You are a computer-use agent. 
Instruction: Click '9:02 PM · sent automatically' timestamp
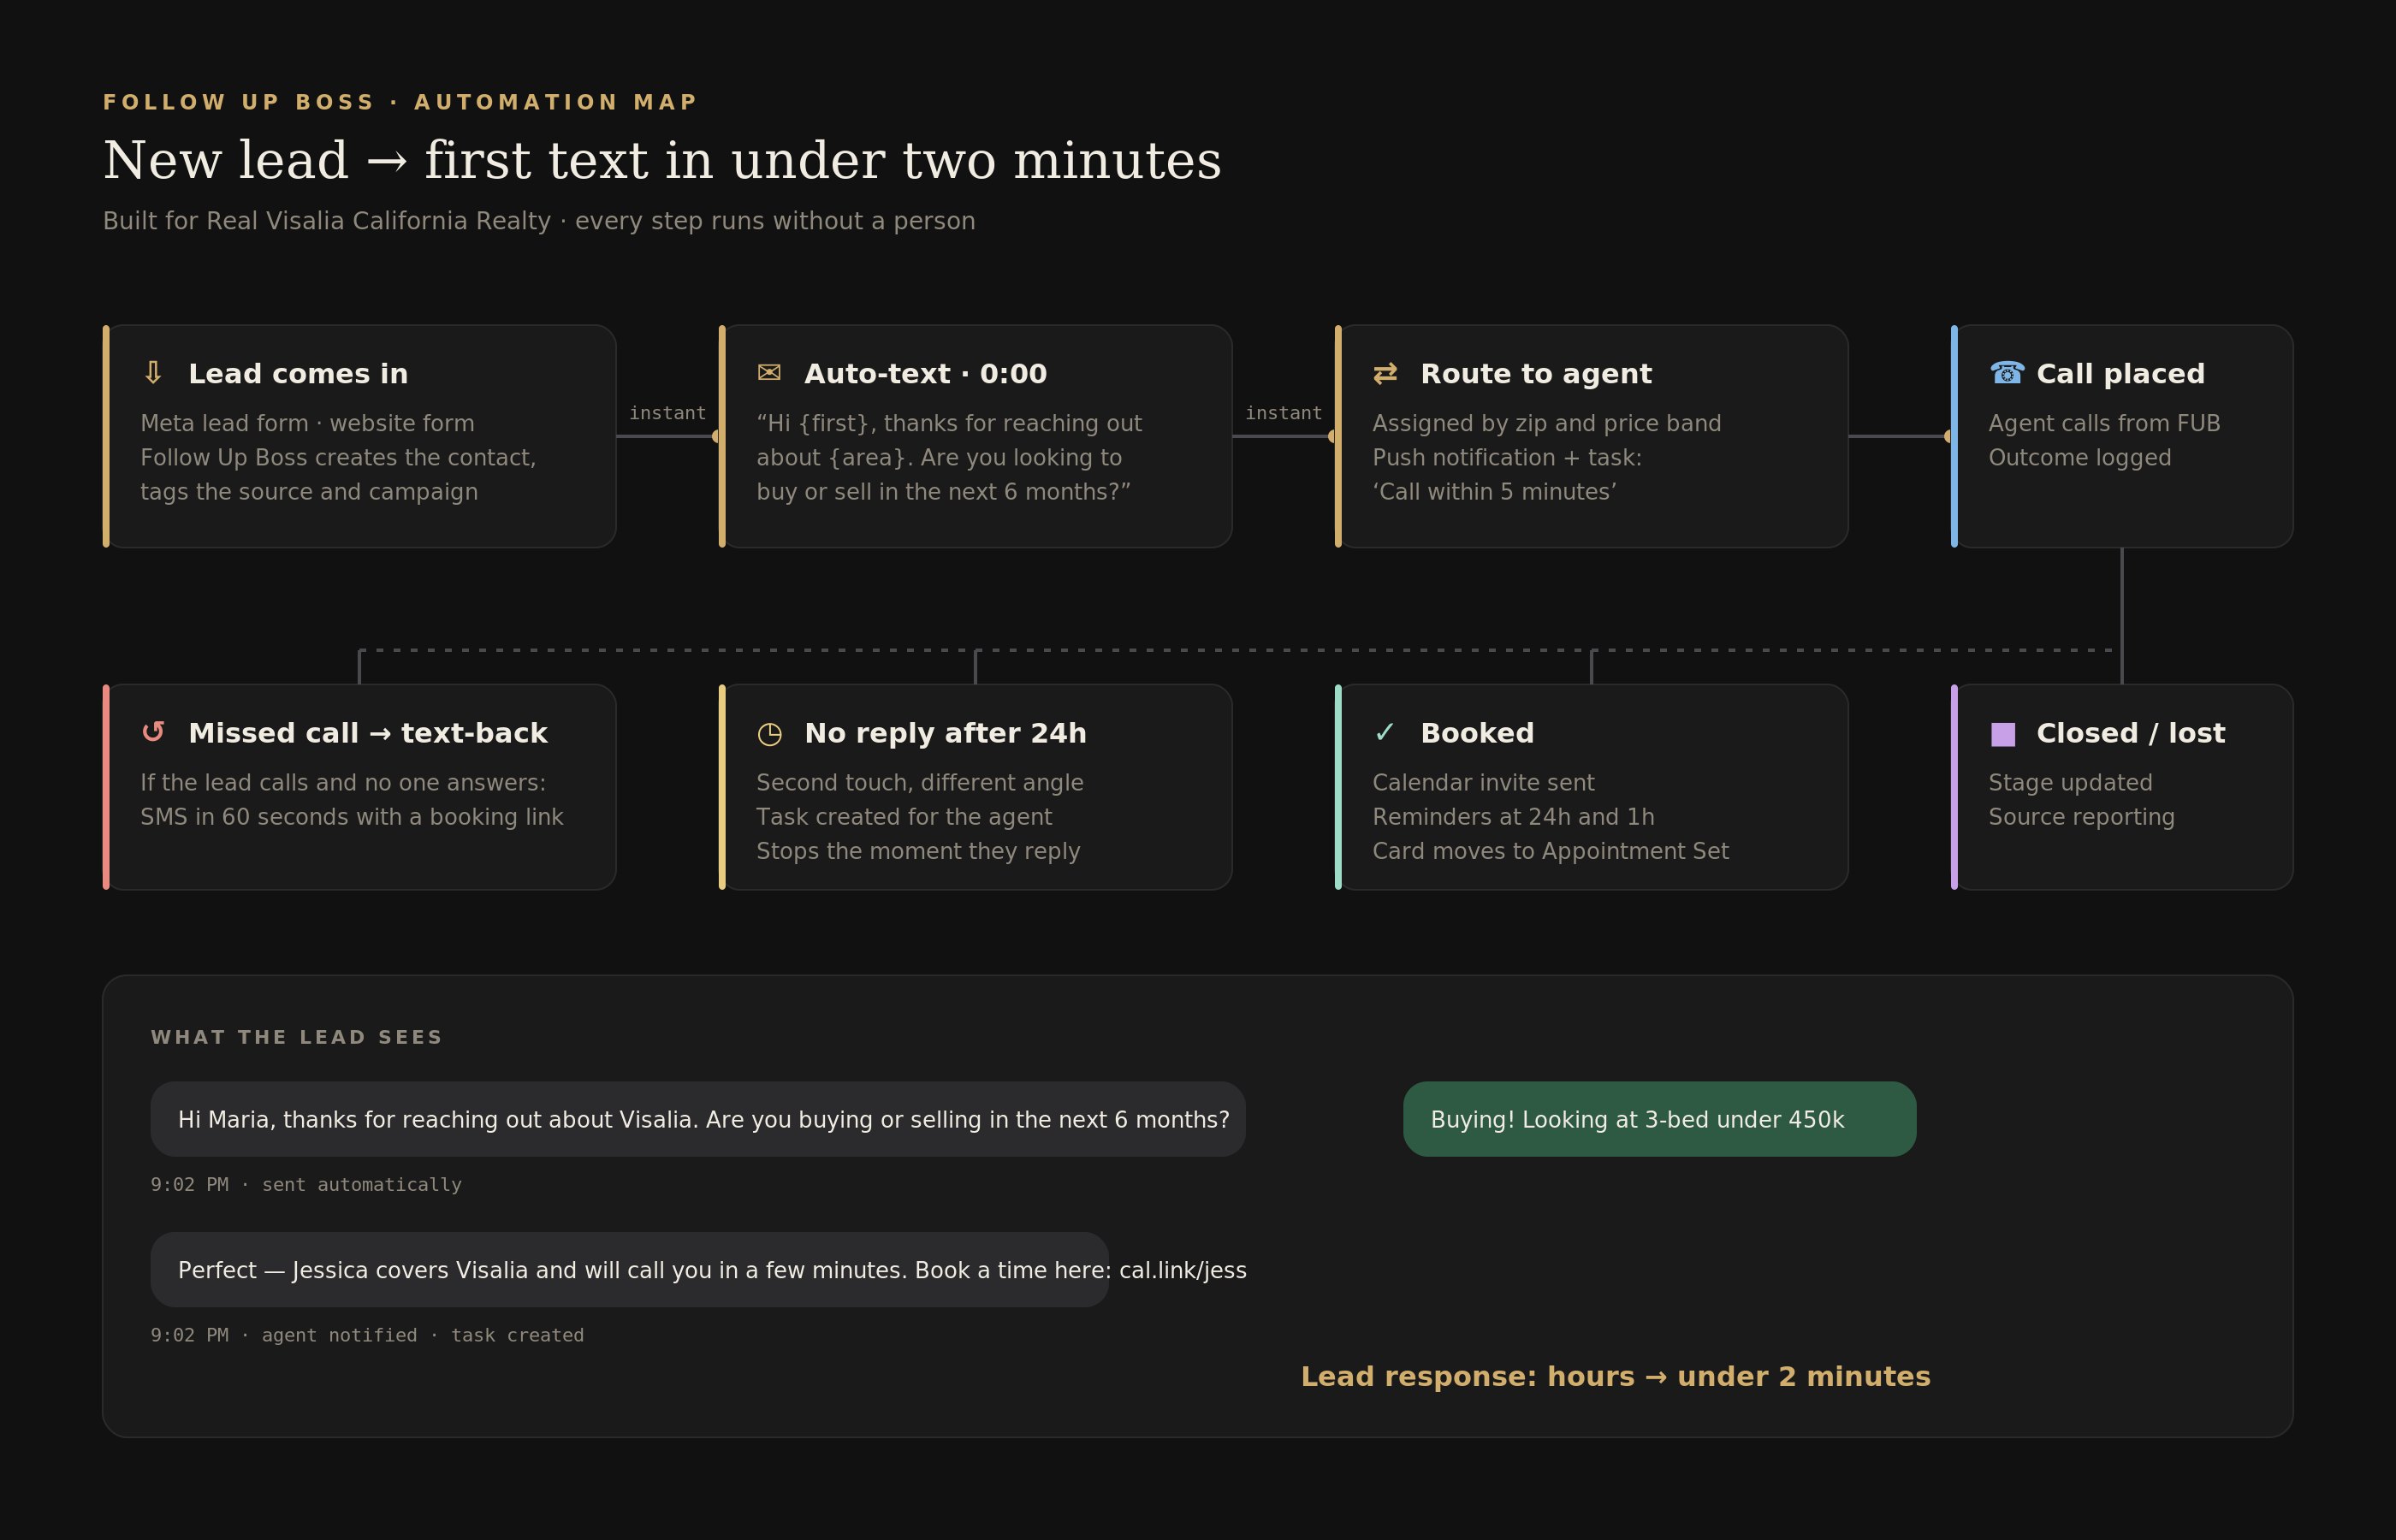(306, 1185)
